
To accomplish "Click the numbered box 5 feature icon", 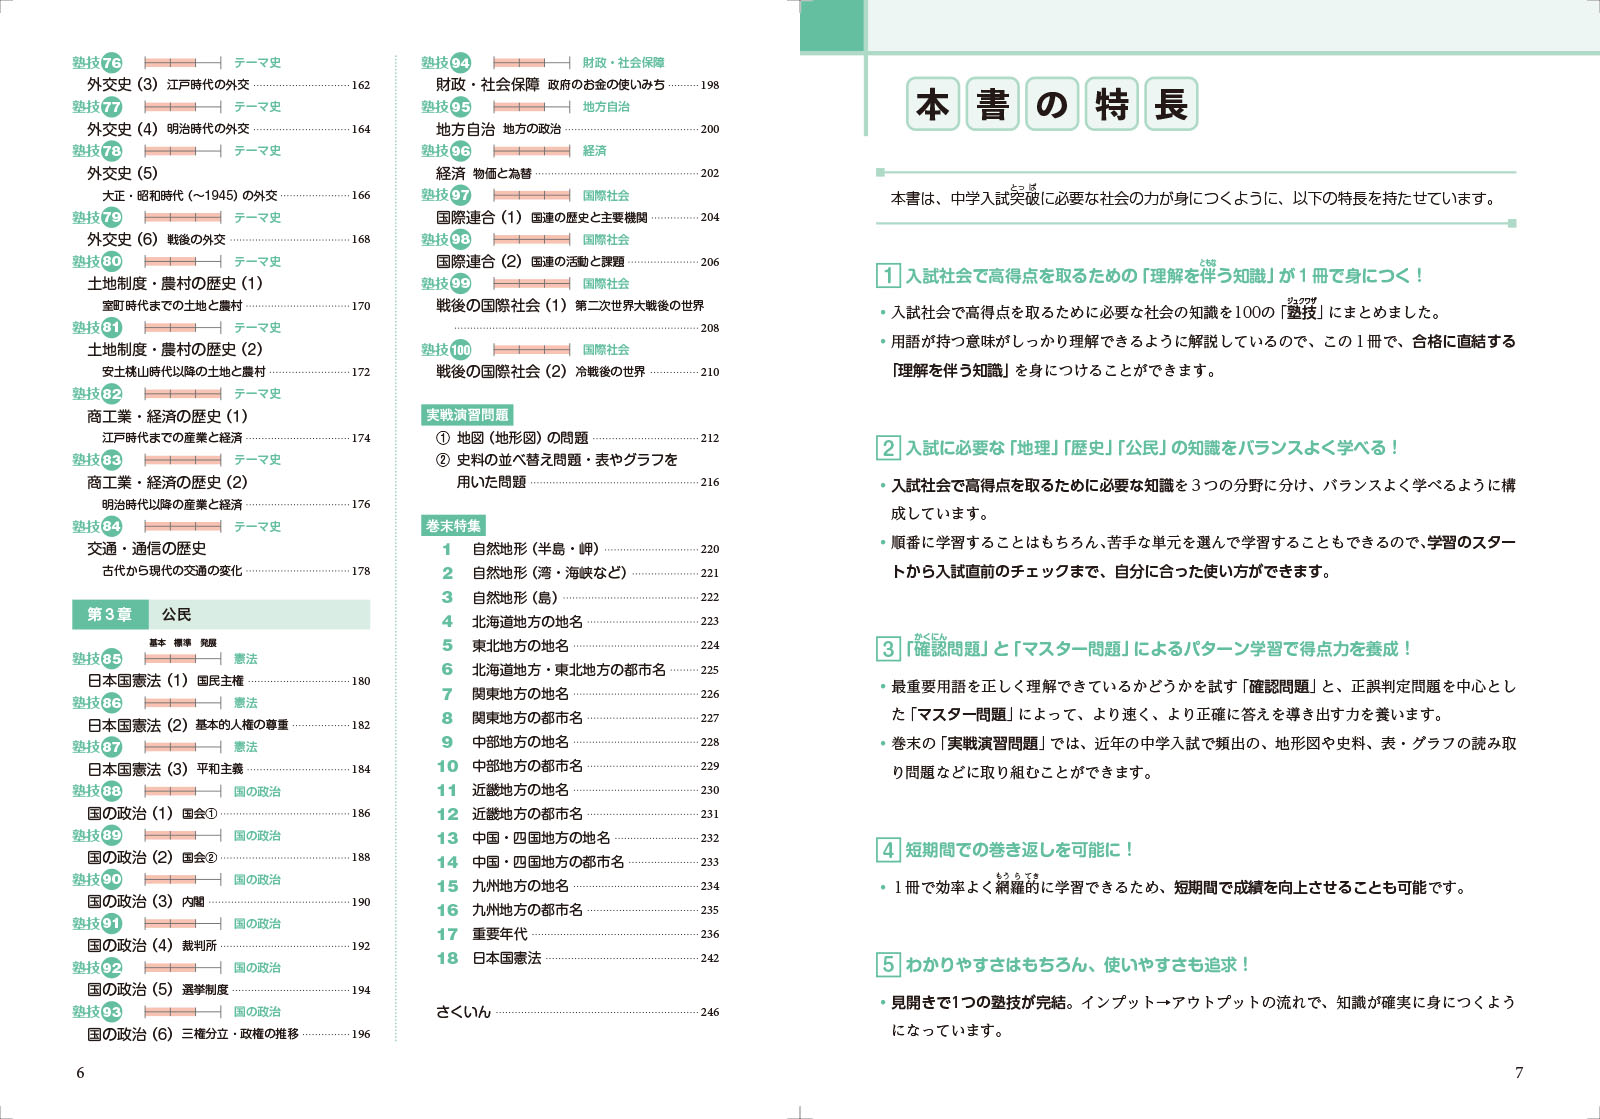I will tap(888, 964).
